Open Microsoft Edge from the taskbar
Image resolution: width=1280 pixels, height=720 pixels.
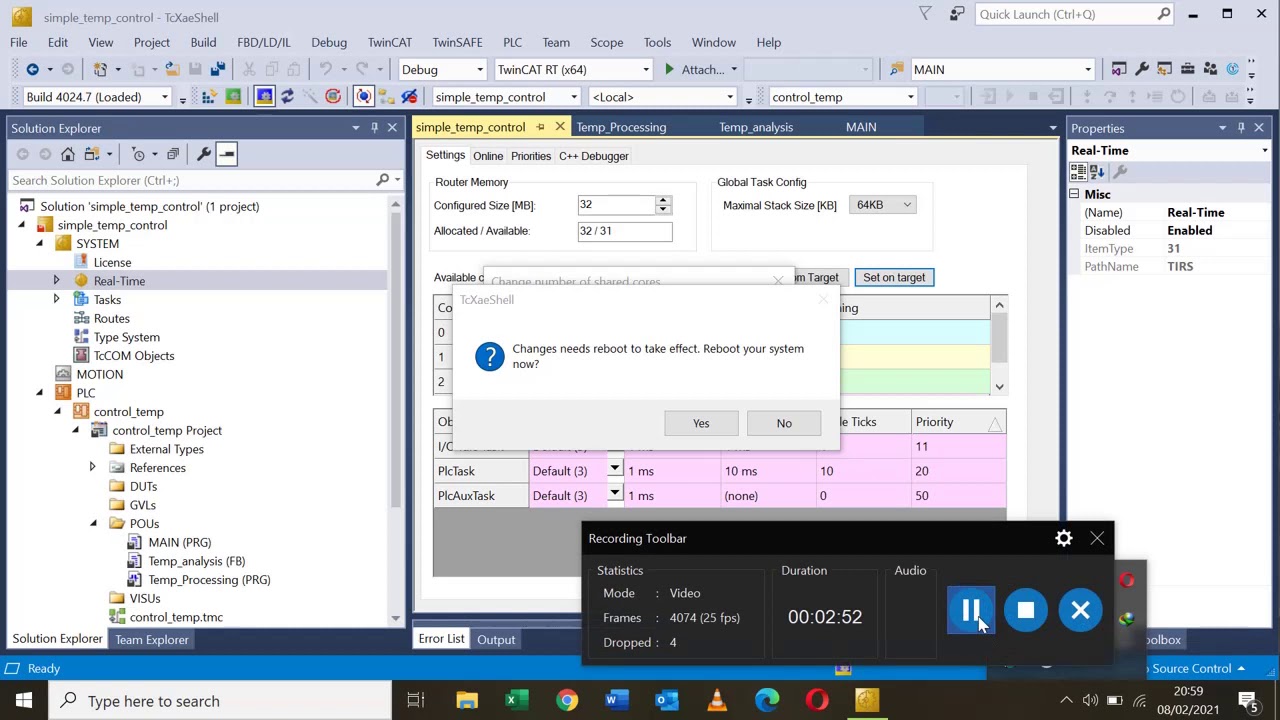[767, 701]
